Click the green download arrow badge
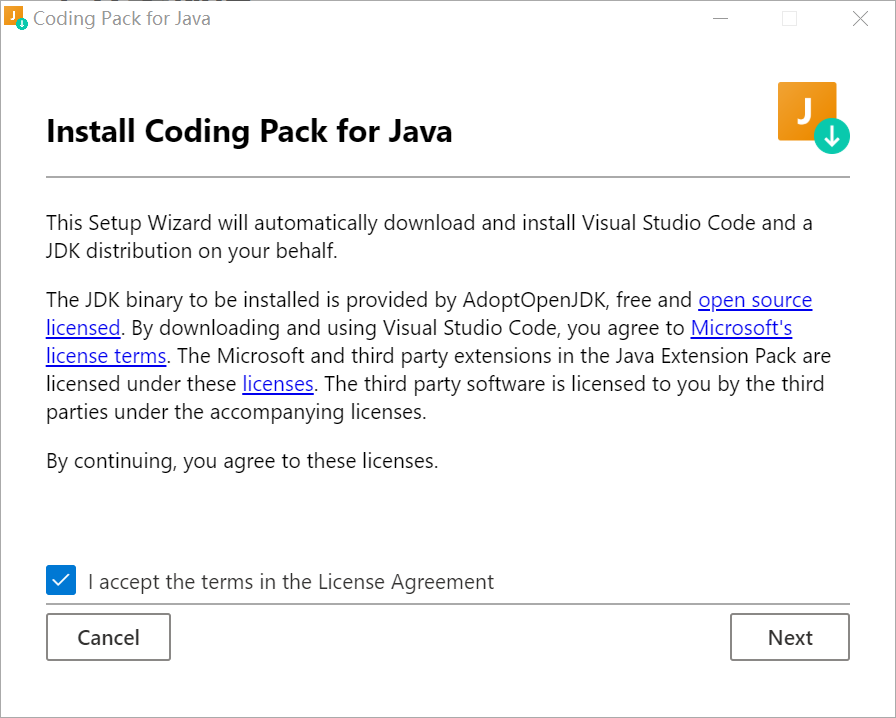The image size is (896, 718). [831, 136]
